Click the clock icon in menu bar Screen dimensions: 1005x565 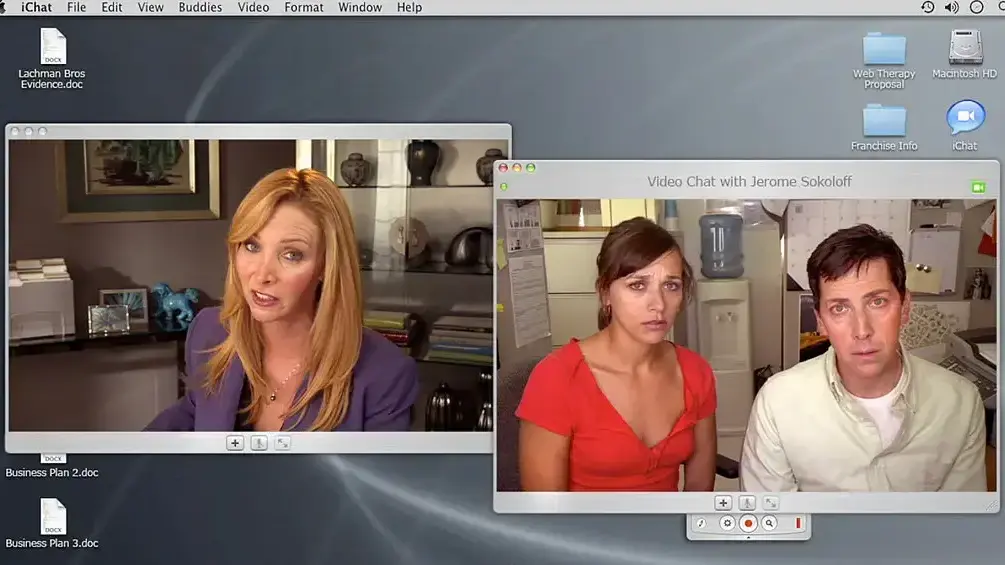pos(976,7)
